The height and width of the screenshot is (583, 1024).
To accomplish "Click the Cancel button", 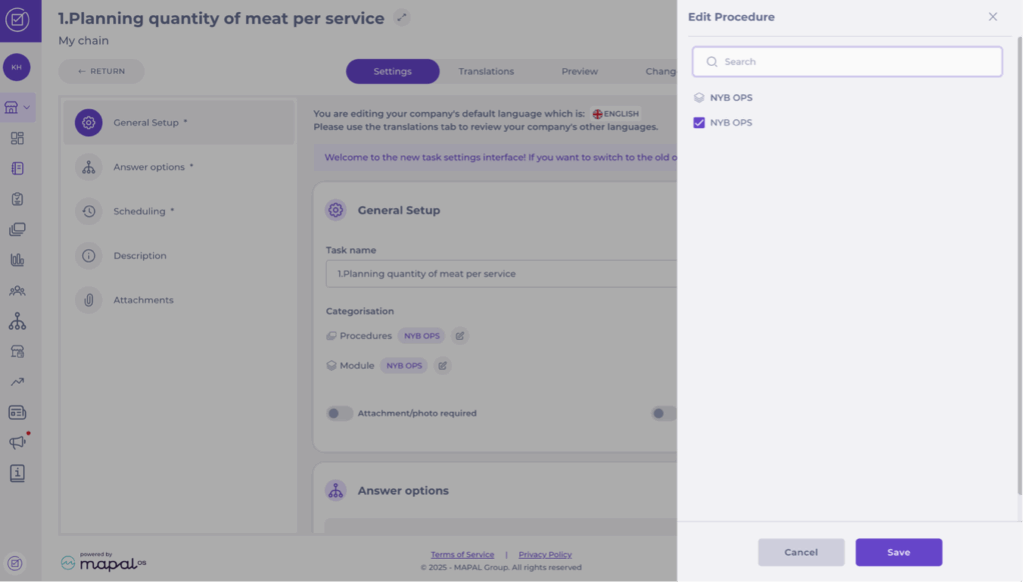I will click(801, 552).
